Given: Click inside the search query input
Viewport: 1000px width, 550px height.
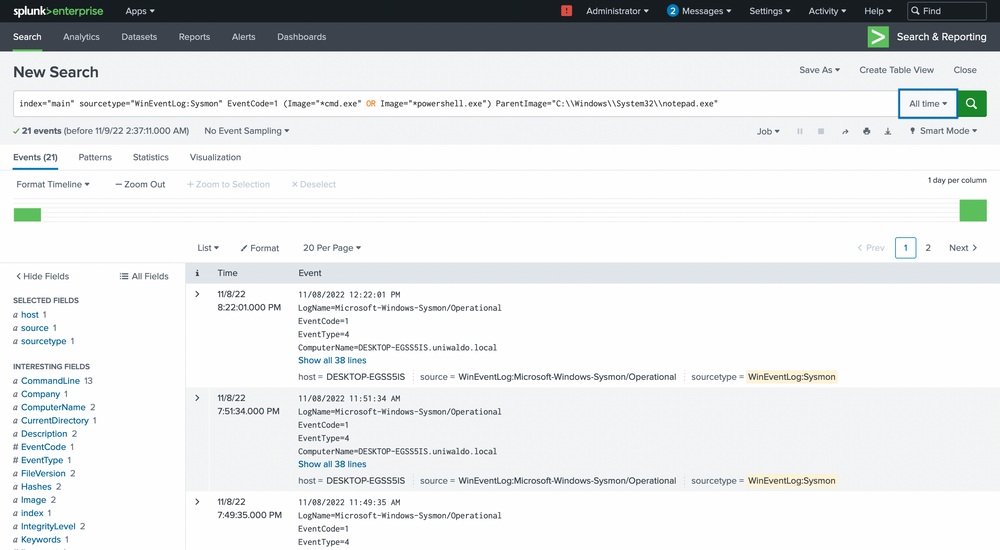Looking at the screenshot, I should [450, 104].
